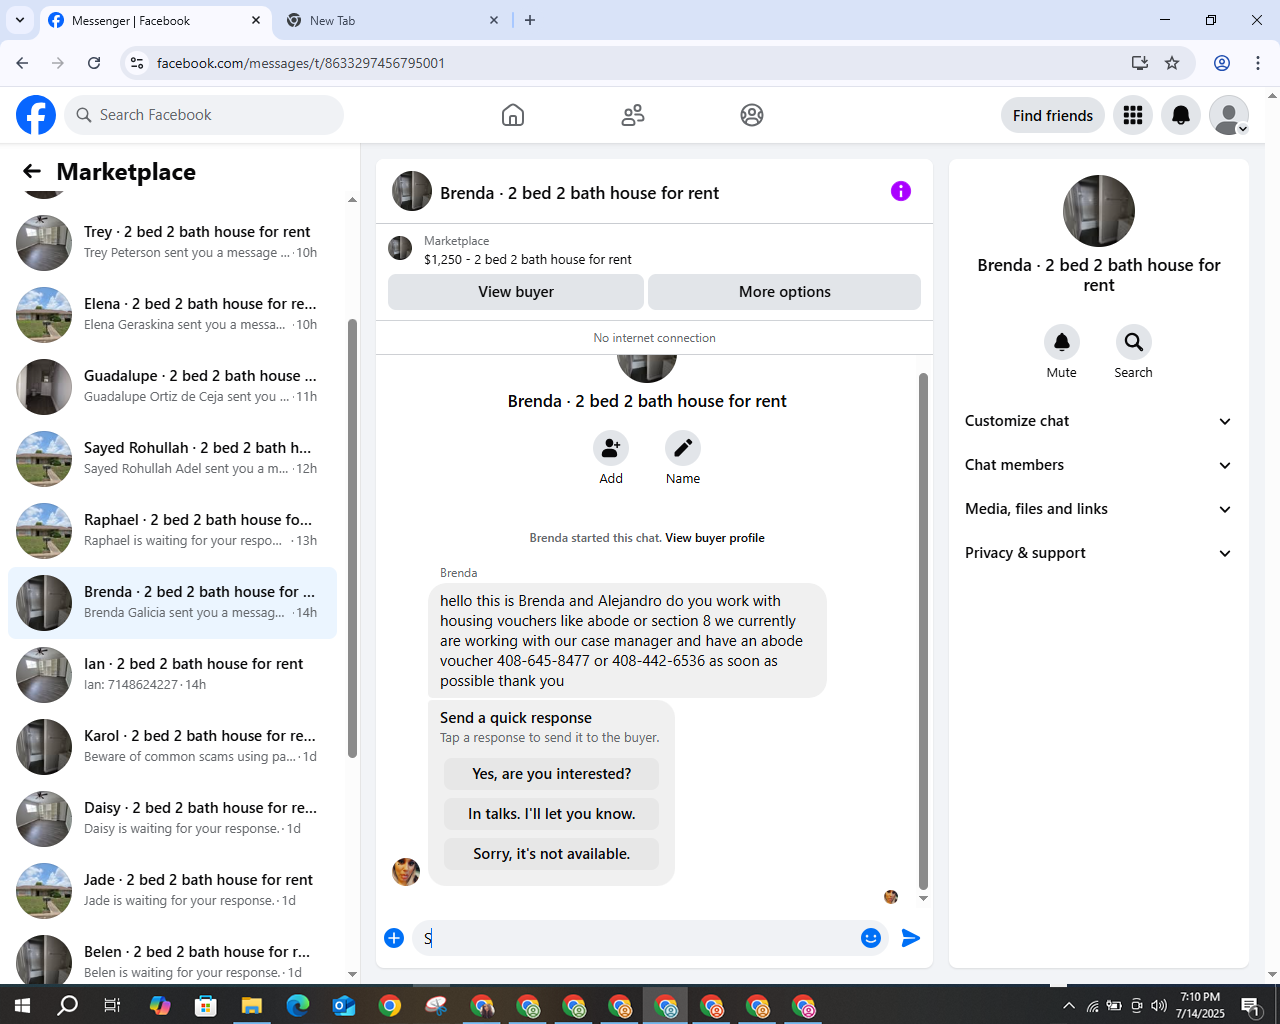Click the Search Facebook field

(204, 115)
